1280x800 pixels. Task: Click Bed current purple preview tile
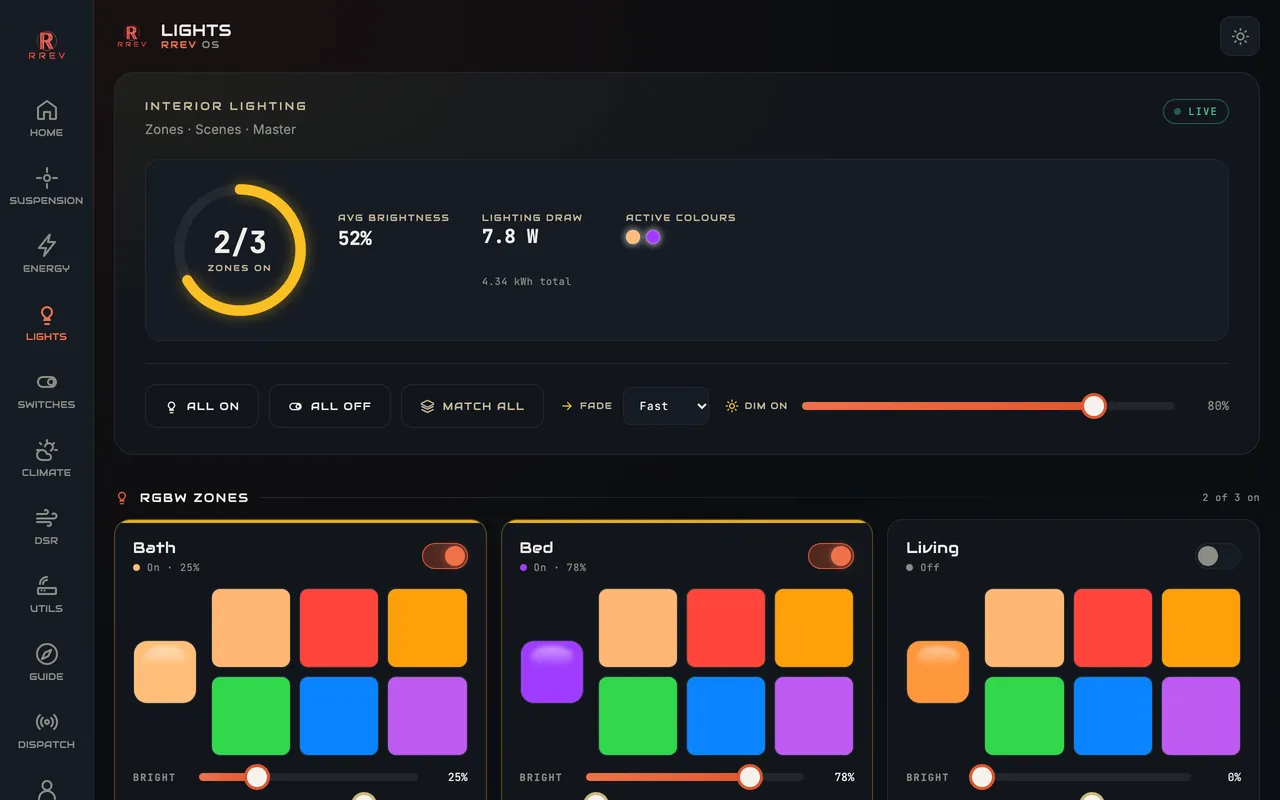pyautogui.click(x=552, y=672)
